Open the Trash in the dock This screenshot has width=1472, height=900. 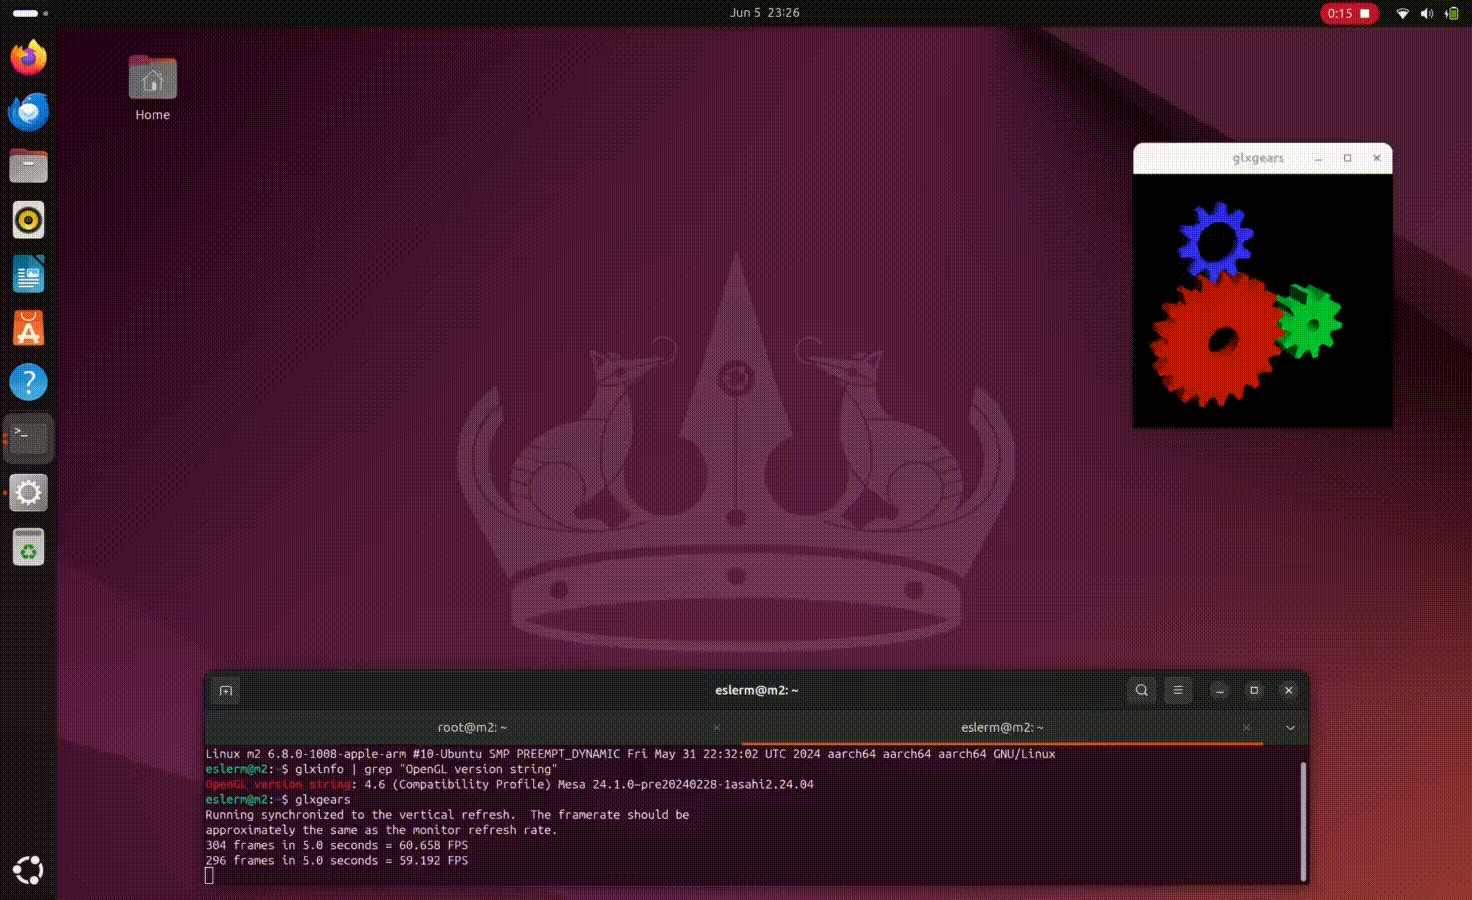(29, 548)
